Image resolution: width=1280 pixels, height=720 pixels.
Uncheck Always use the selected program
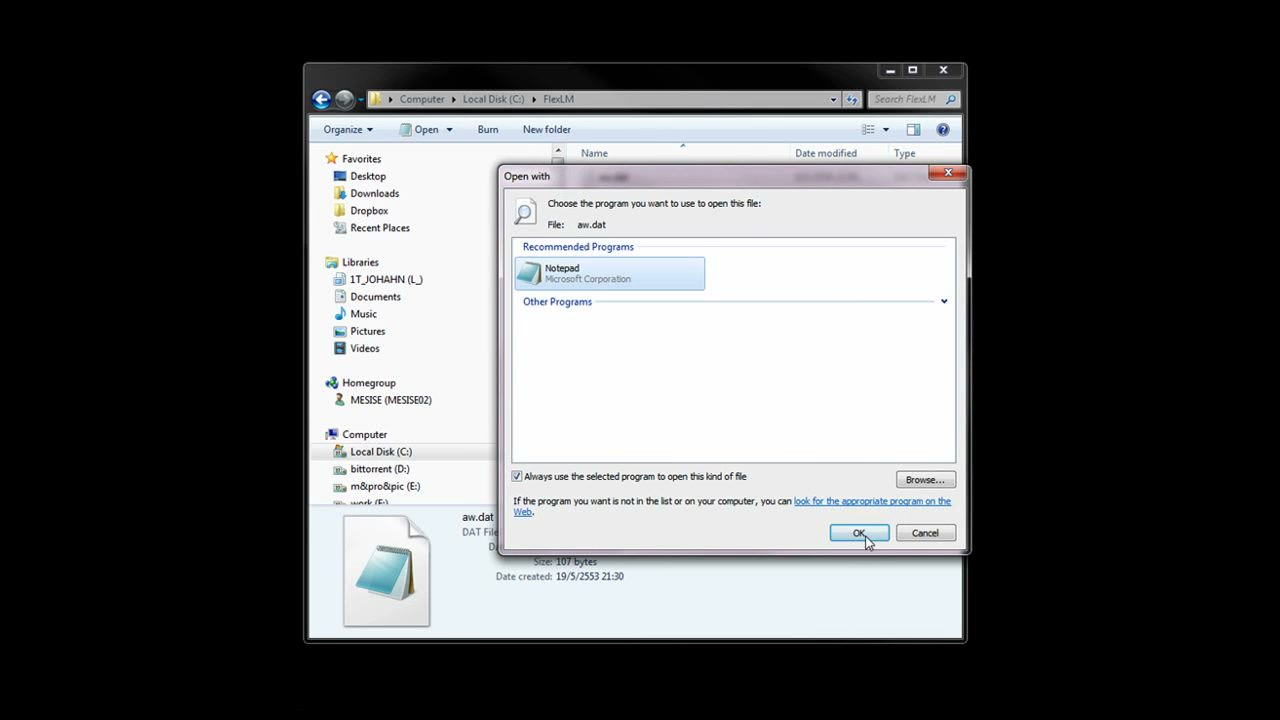(517, 477)
